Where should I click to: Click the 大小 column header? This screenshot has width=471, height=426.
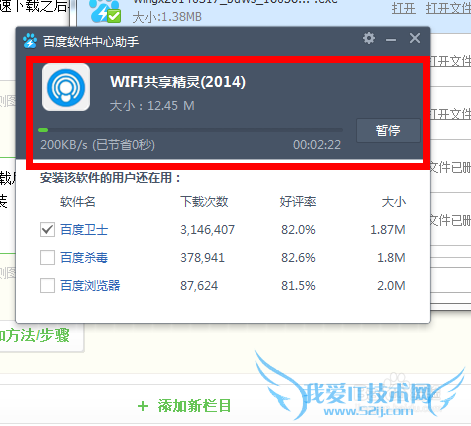[x=394, y=202]
